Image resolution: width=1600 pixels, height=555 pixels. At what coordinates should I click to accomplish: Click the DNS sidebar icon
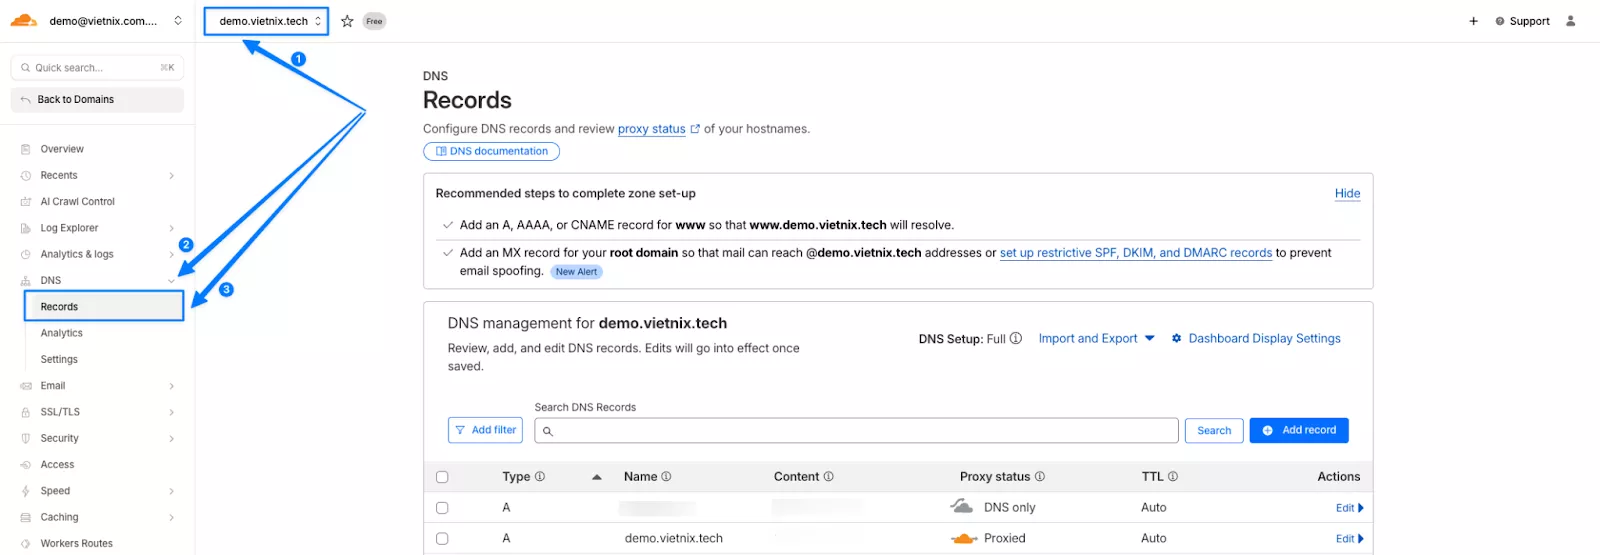[x=26, y=281]
